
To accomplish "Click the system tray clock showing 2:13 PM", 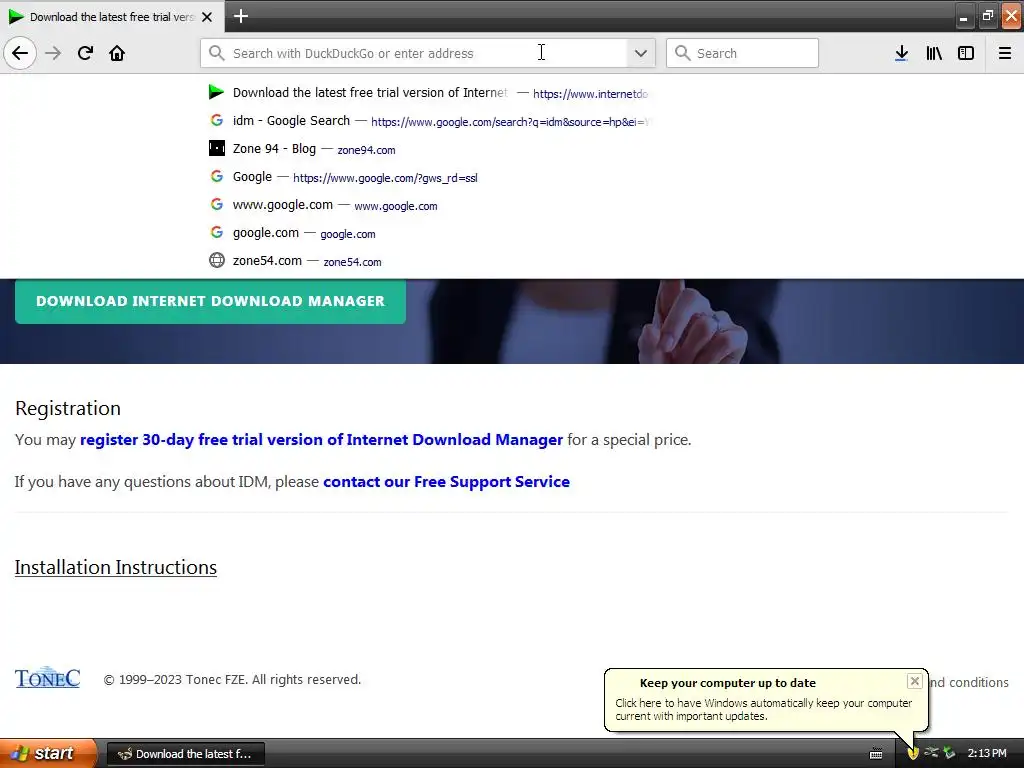I will (x=987, y=753).
